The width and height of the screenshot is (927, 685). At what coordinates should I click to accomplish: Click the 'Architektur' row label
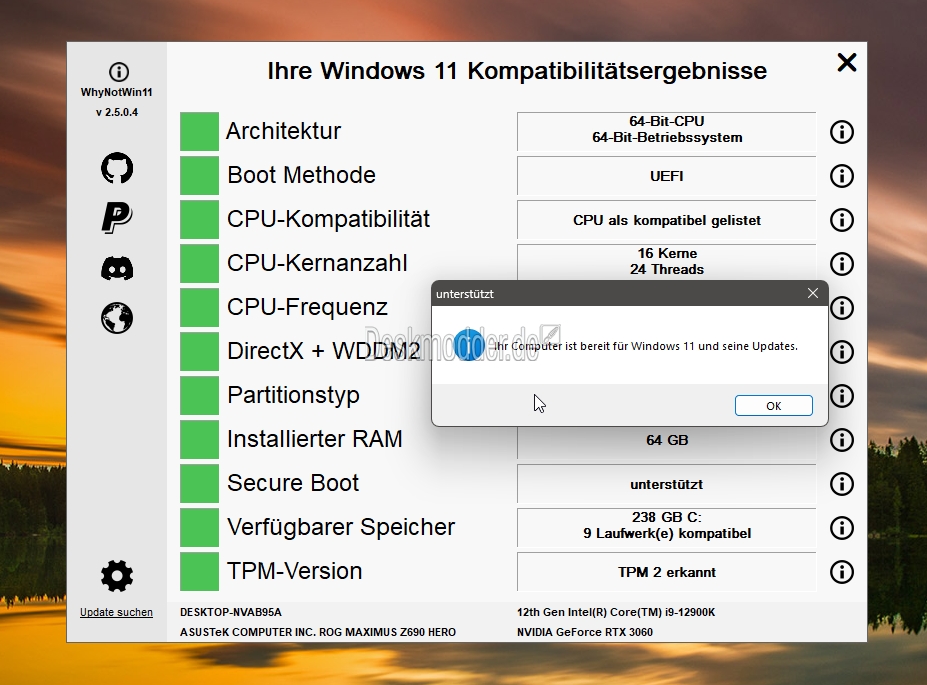point(283,131)
